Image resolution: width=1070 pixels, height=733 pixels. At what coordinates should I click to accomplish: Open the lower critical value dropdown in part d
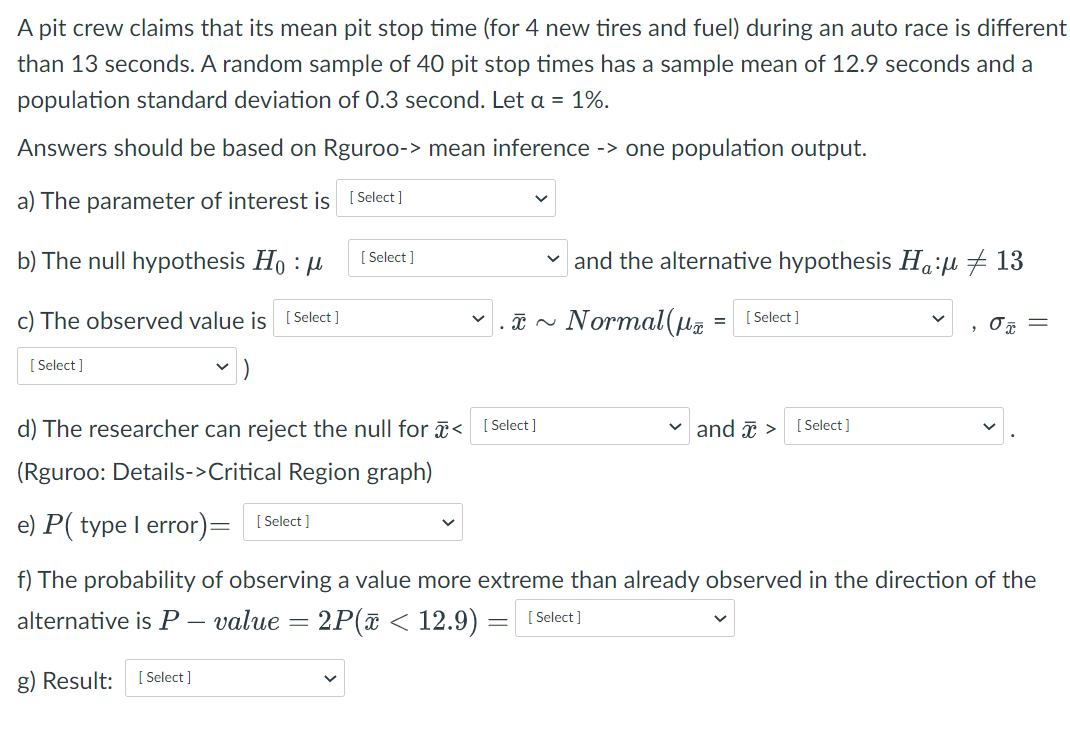tap(580, 425)
